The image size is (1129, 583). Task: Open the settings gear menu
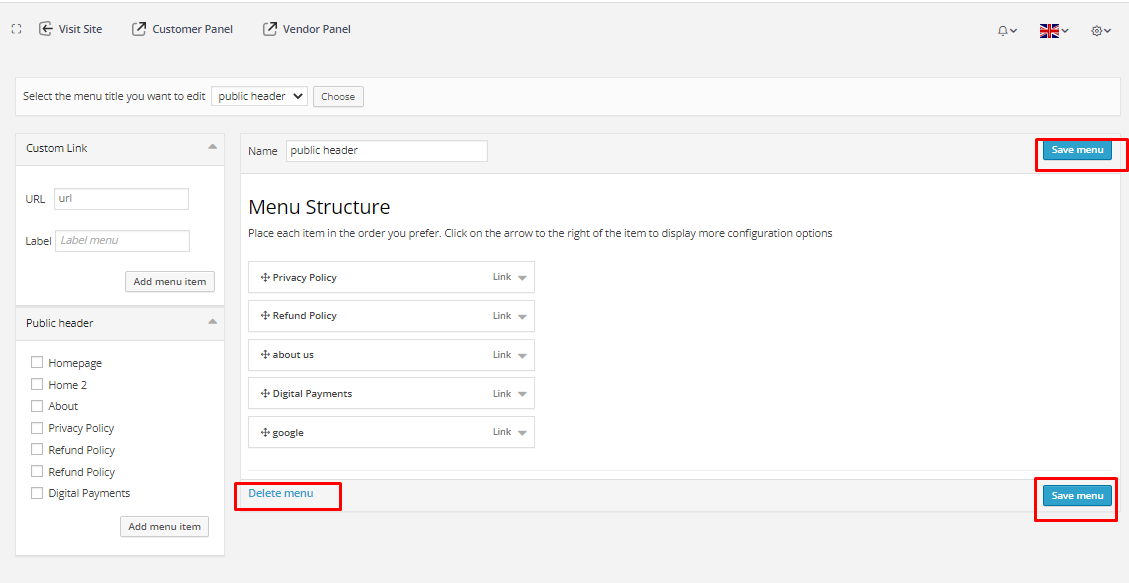1100,31
